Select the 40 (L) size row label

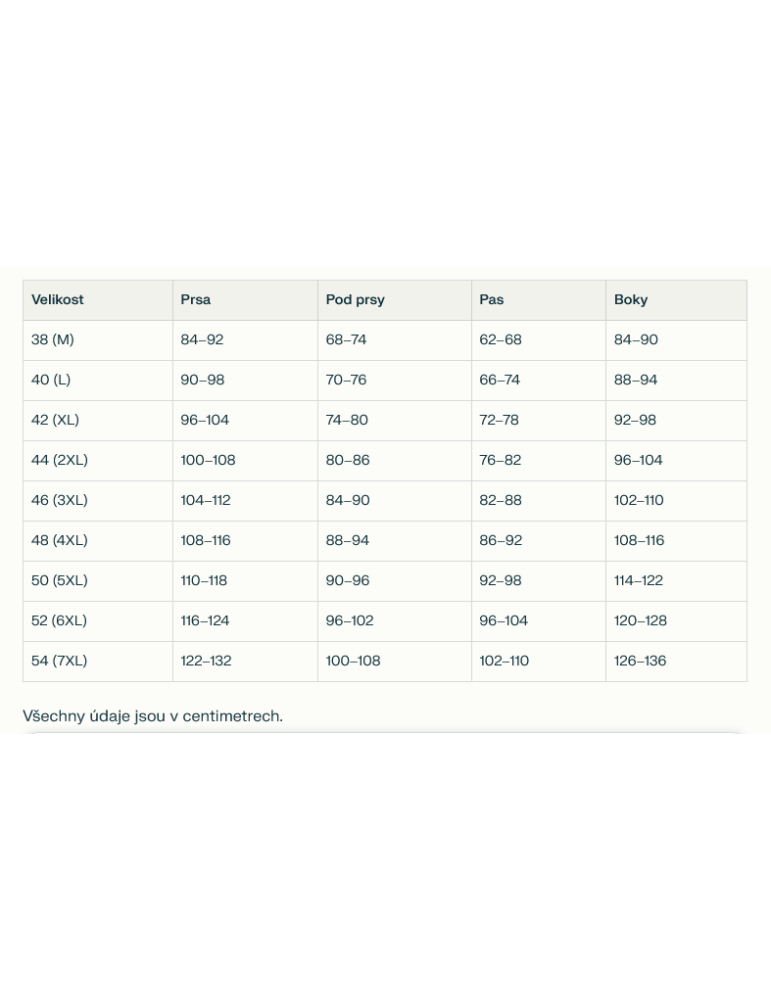pyautogui.click(x=51, y=380)
